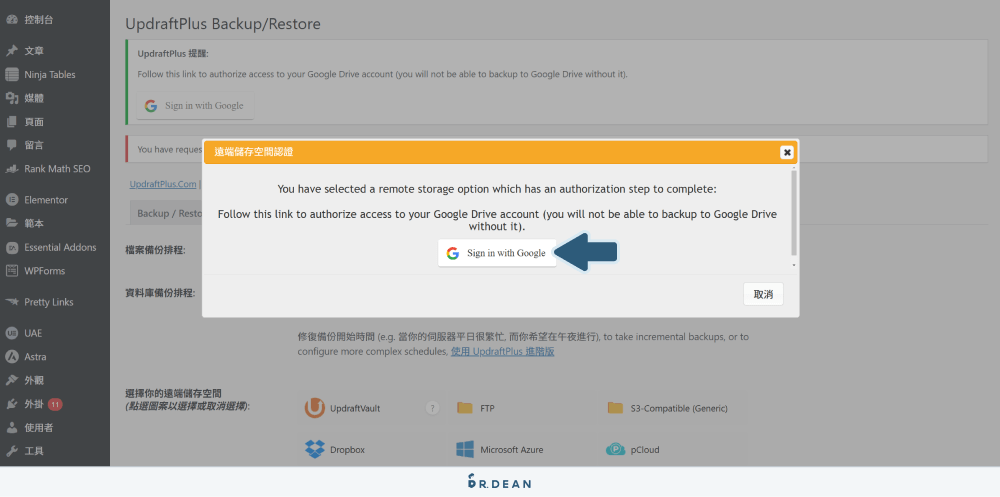Select UpdraftVault remote storage icon
Image resolution: width=1000 pixels, height=497 pixels.
point(314,408)
